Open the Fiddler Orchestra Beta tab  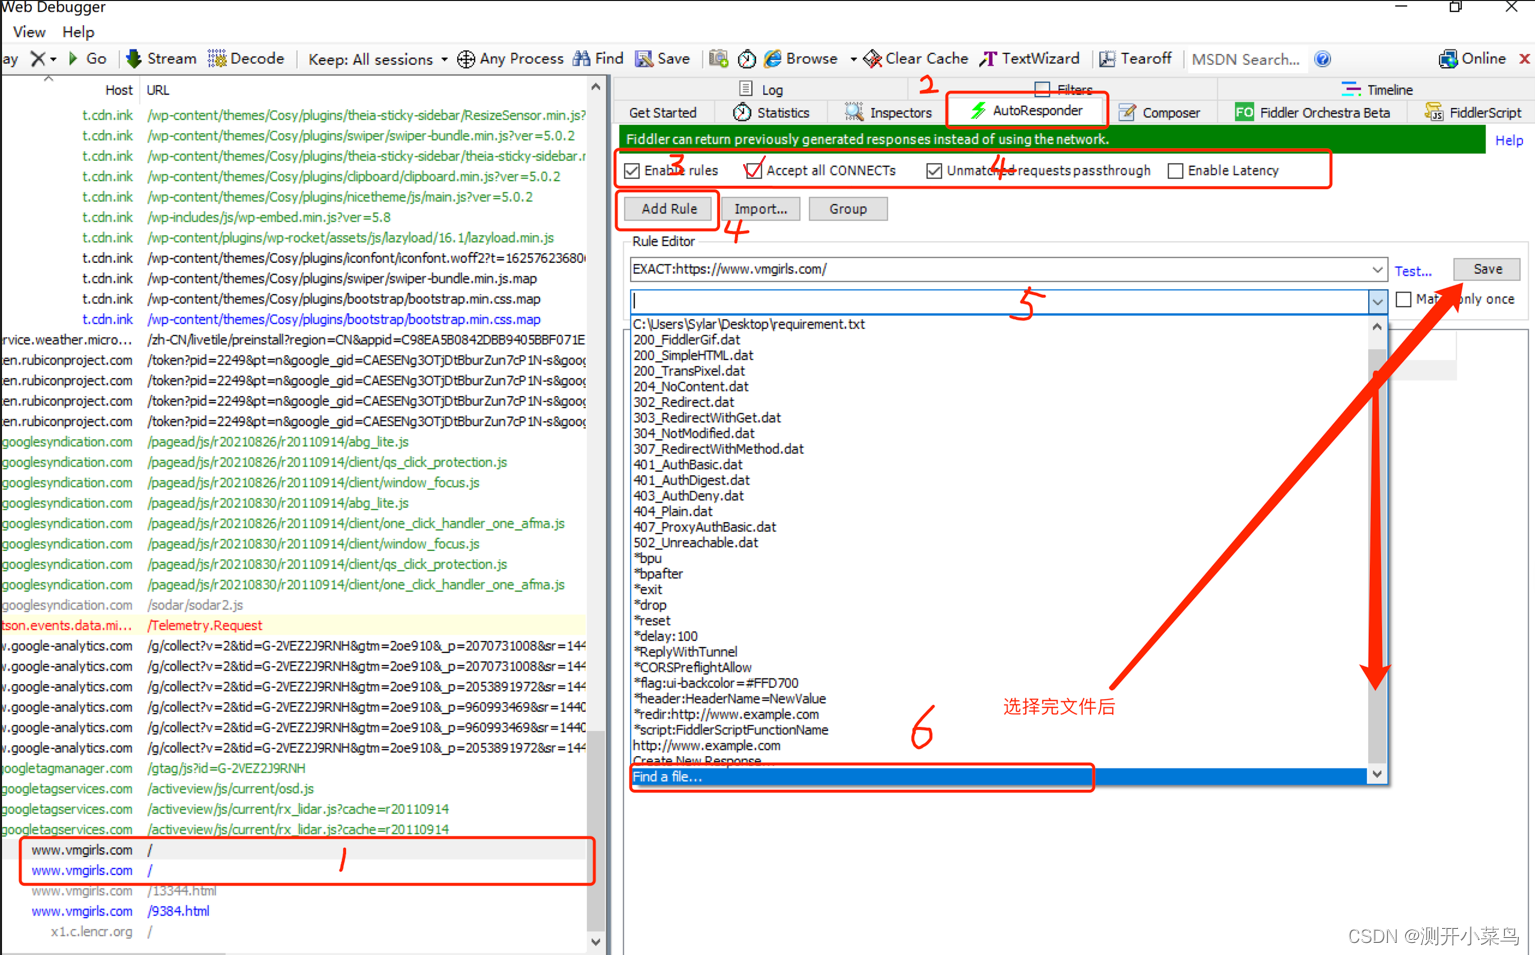click(1312, 113)
